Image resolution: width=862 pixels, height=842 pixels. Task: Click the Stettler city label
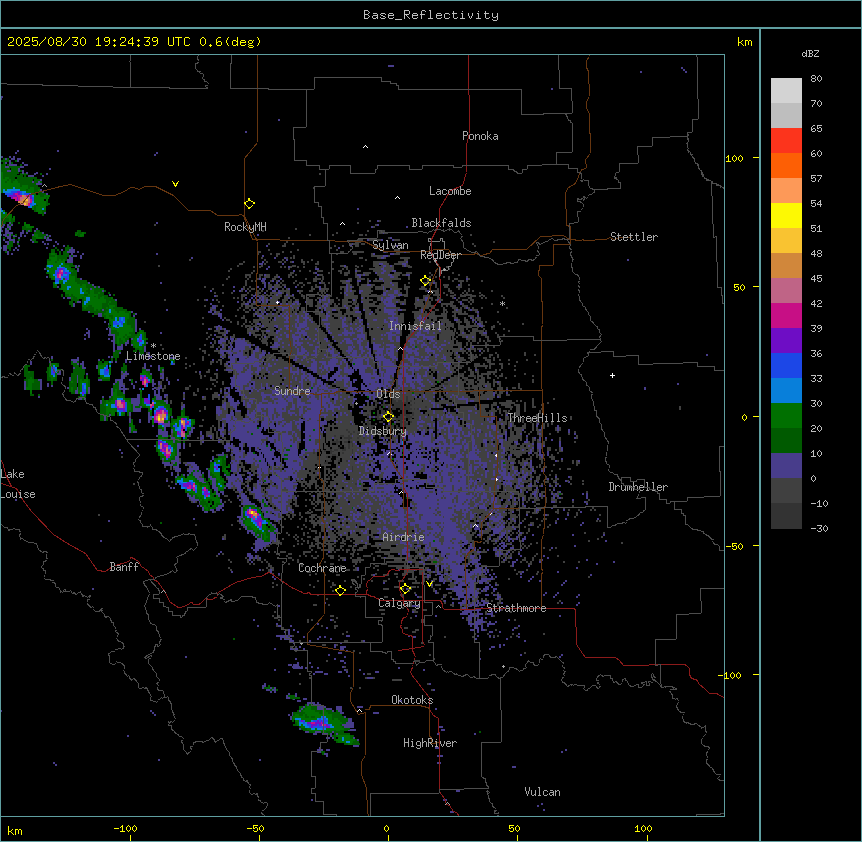click(634, 237)
